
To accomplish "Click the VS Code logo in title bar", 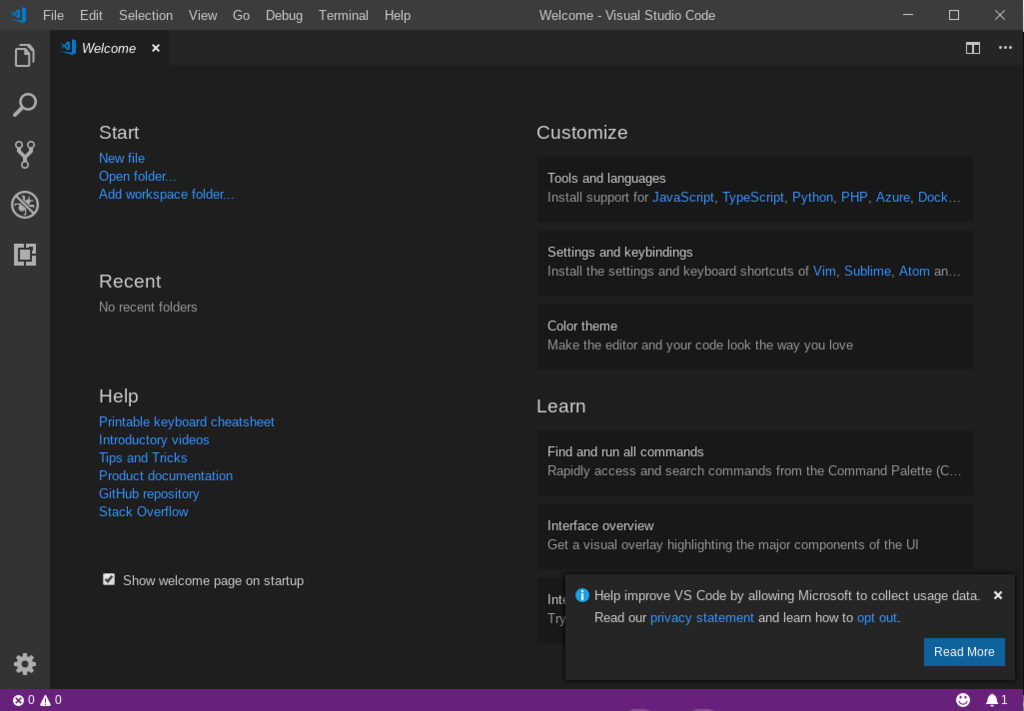I will tap(18, 15).
